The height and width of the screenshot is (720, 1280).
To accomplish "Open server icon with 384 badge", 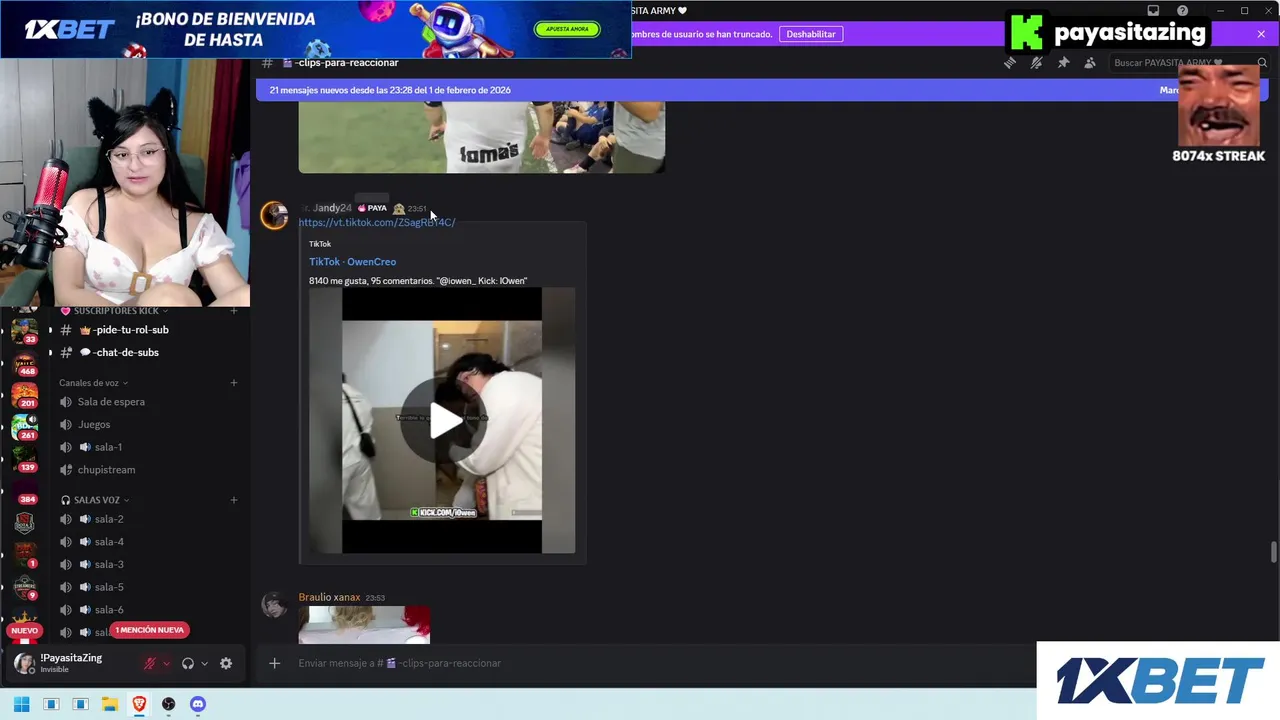I will (24, 492).
